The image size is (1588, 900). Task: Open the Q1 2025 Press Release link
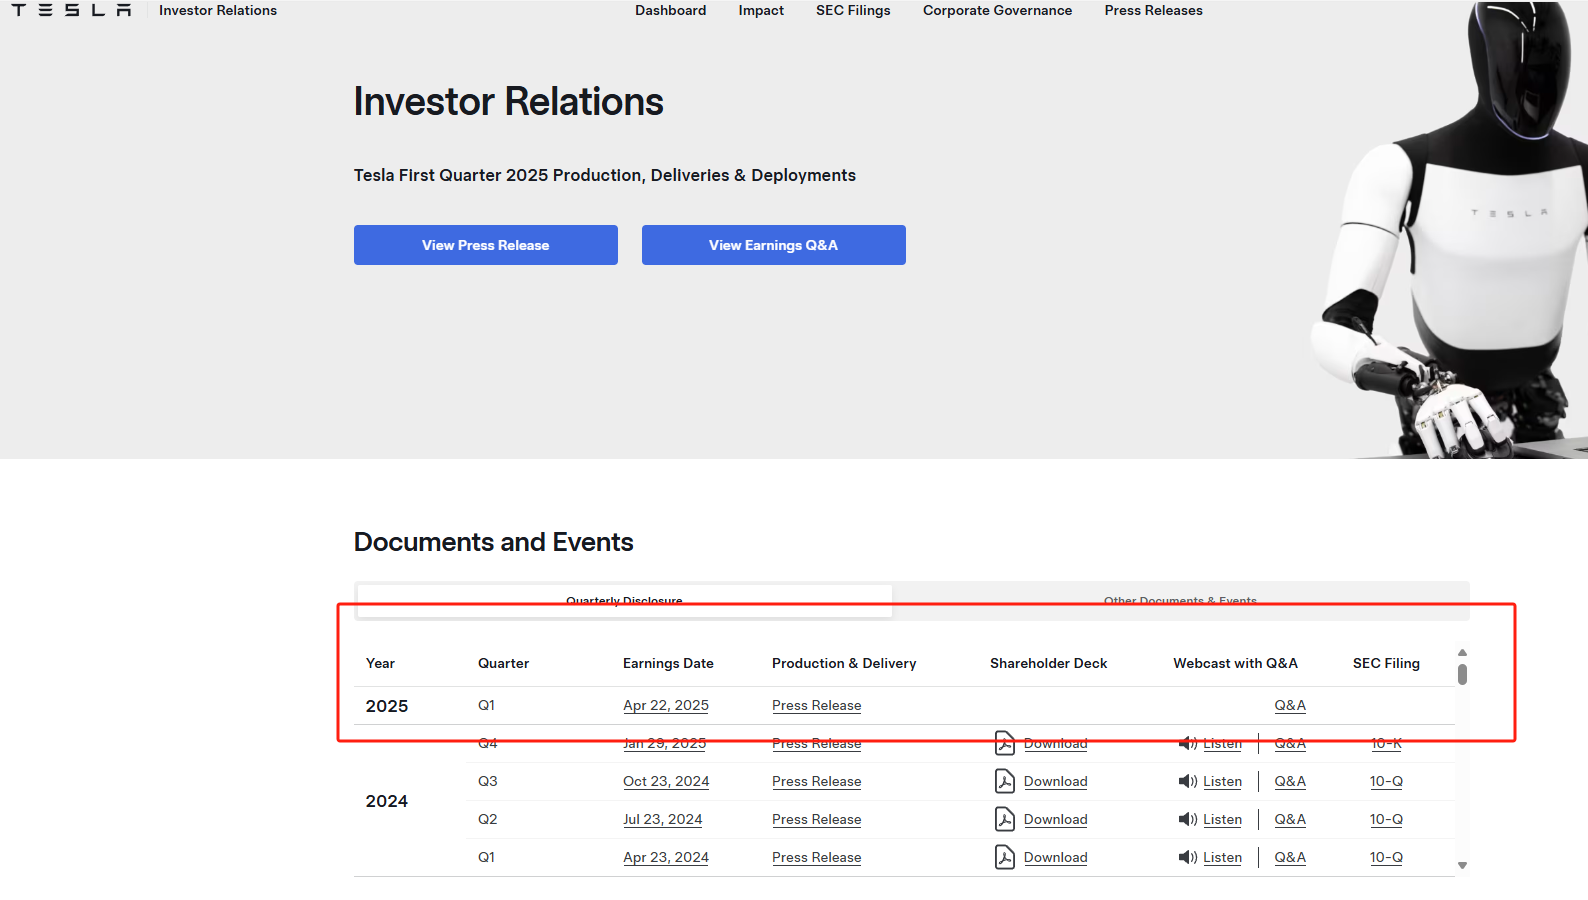click(816, 705)
